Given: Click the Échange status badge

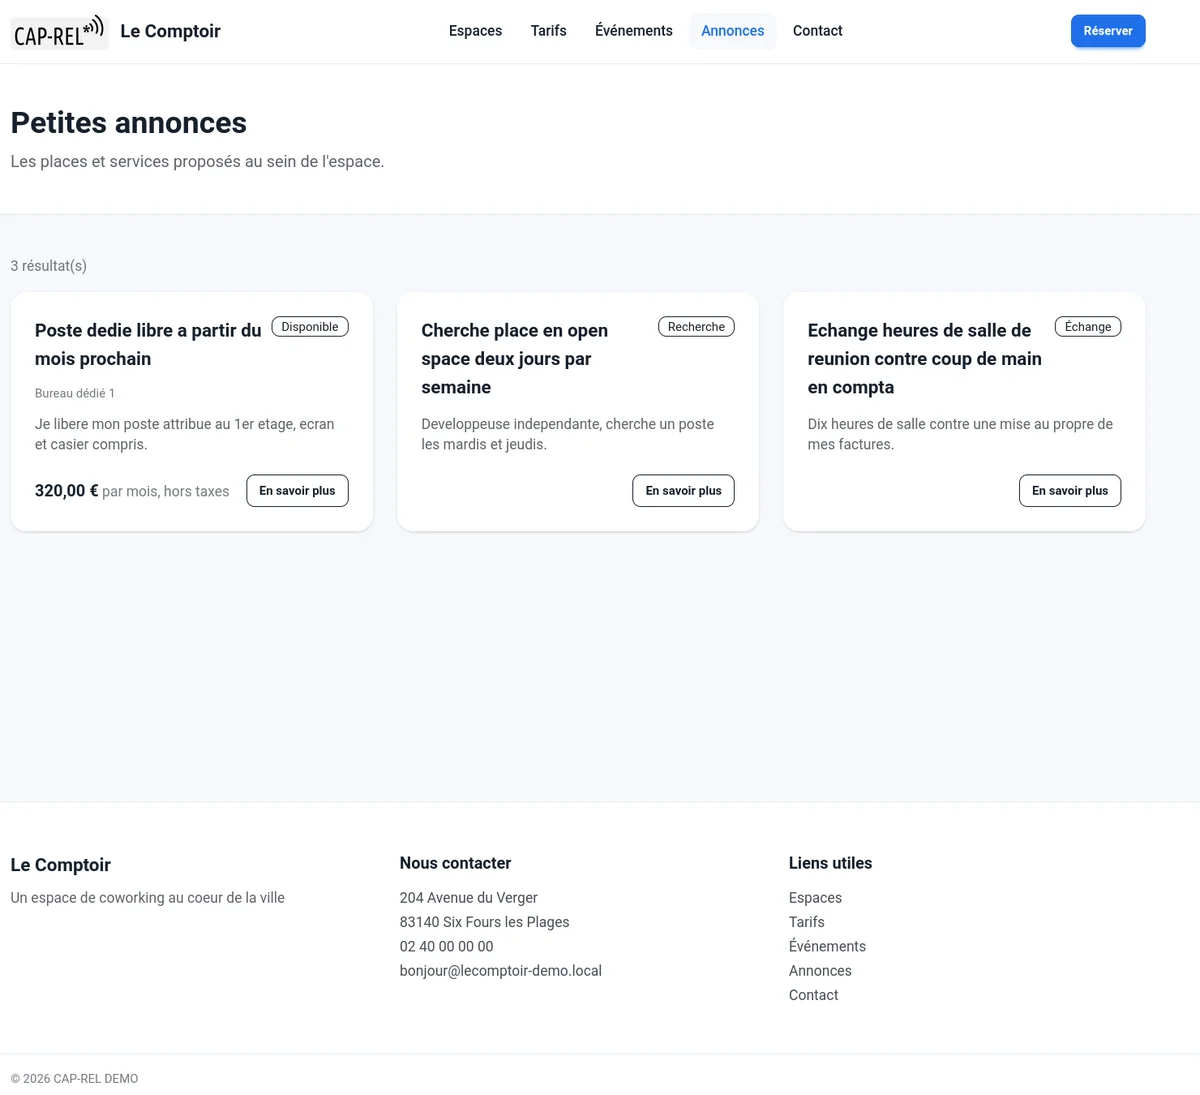Looking at the screenshot, I should tap(1088, 327).
